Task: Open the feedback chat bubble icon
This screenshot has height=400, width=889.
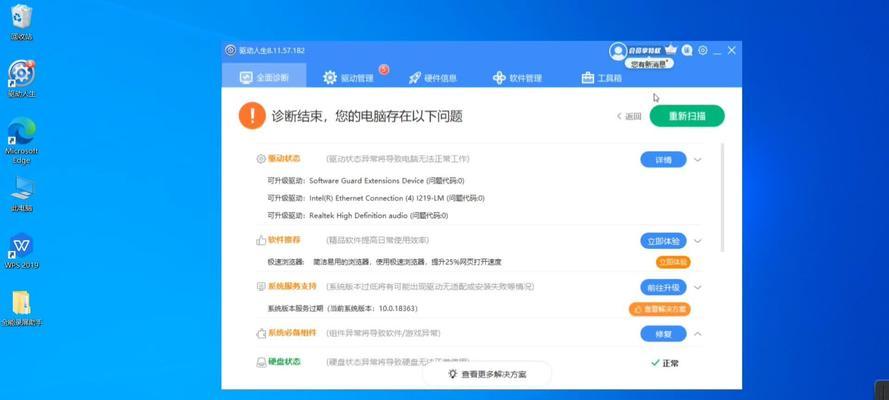Action: 687,50
